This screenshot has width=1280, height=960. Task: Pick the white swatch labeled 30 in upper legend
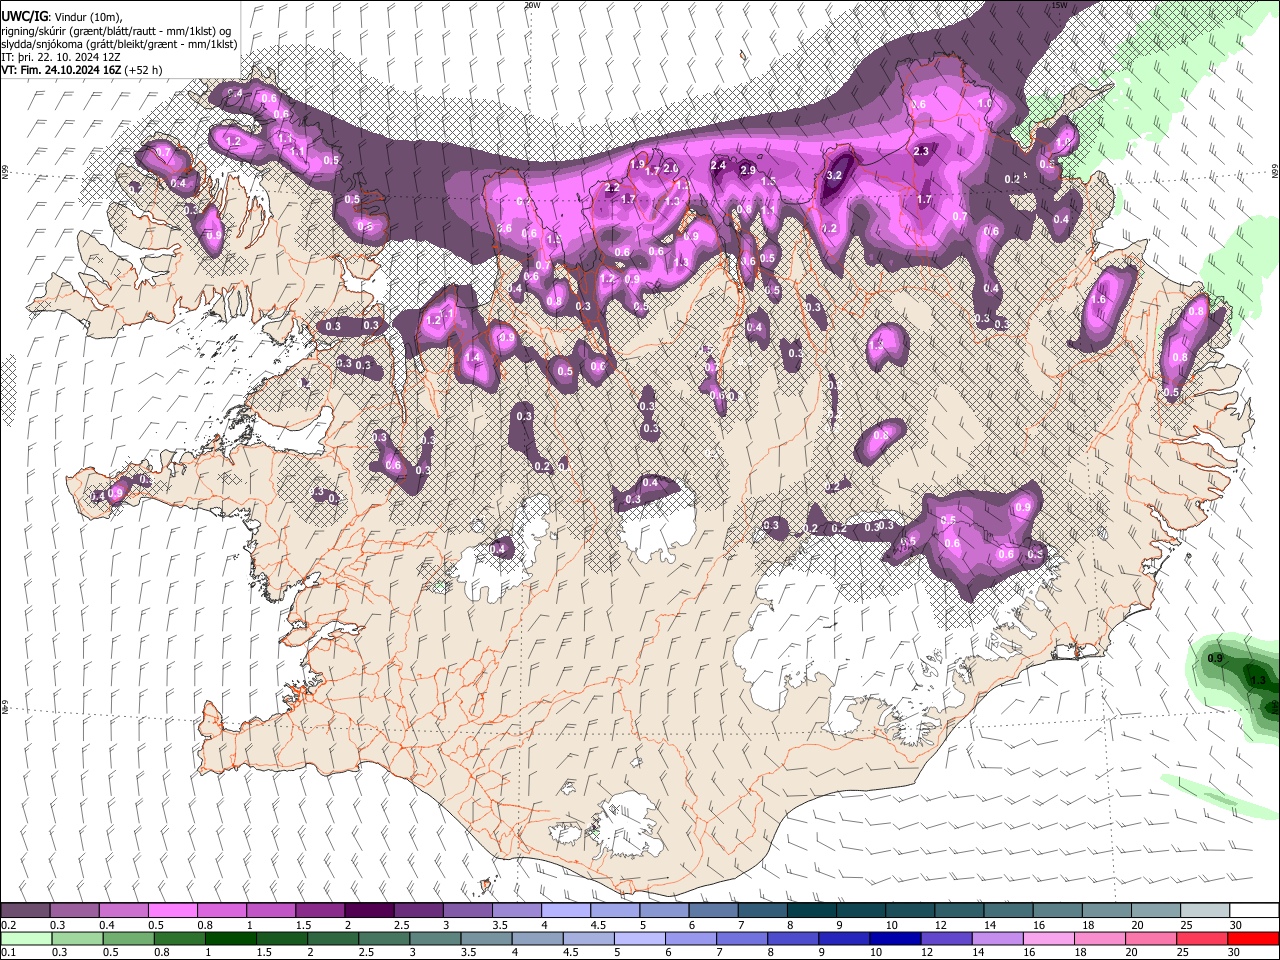tap(1254, 911)
